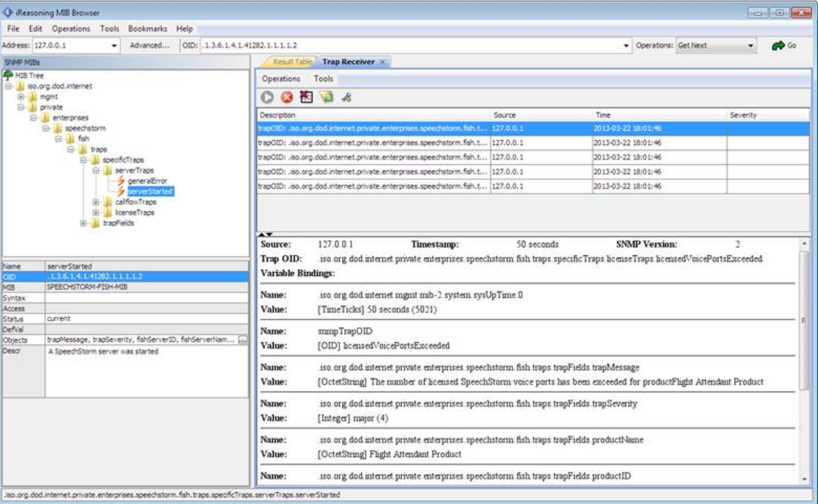Close the Trap Receiver tab
818x504 pixels.
coord(382,62)
